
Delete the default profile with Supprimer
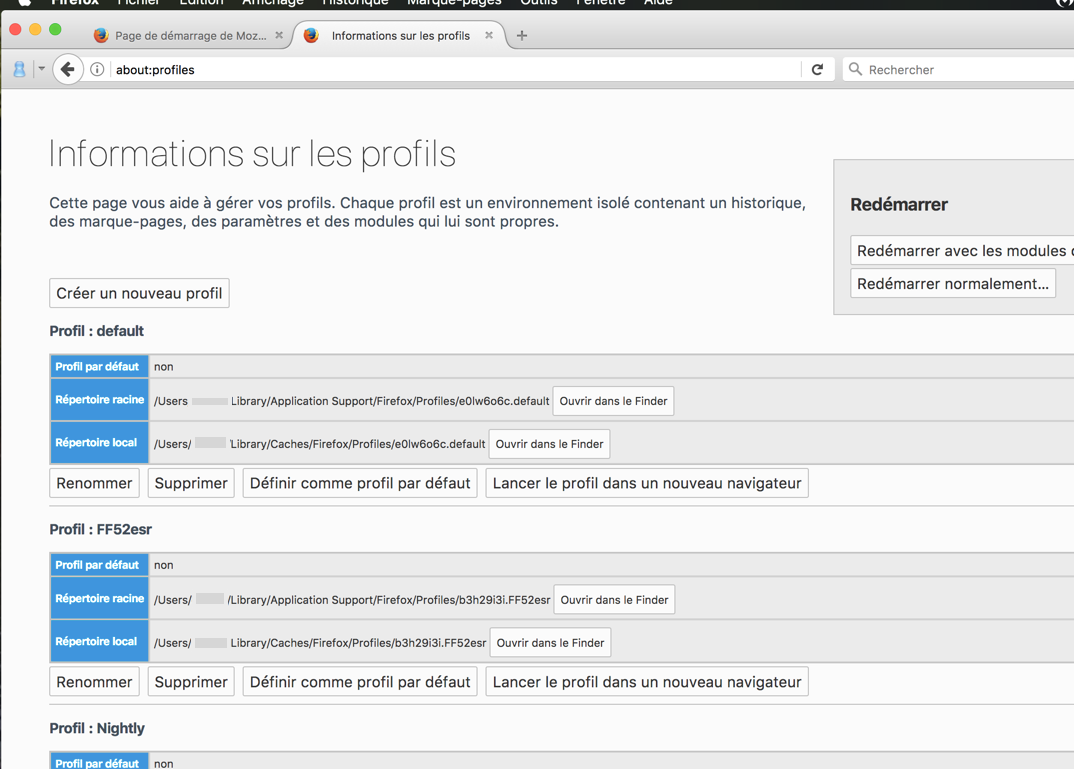[191, 483]
